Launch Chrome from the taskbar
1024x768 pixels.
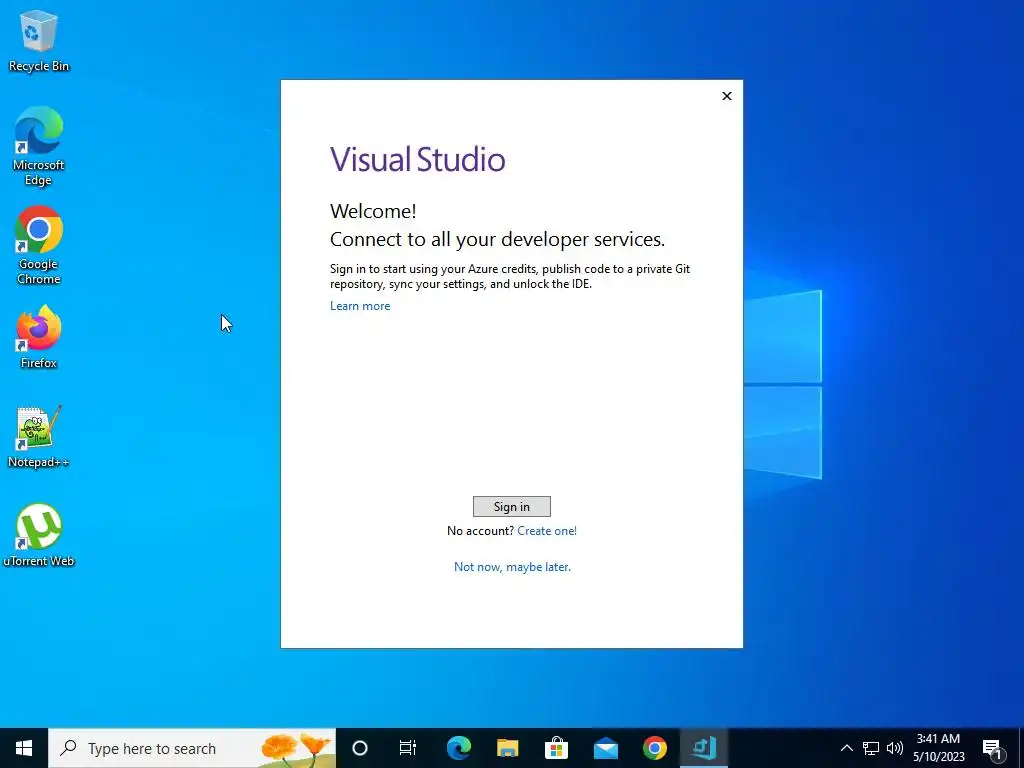tap(654, 748)
